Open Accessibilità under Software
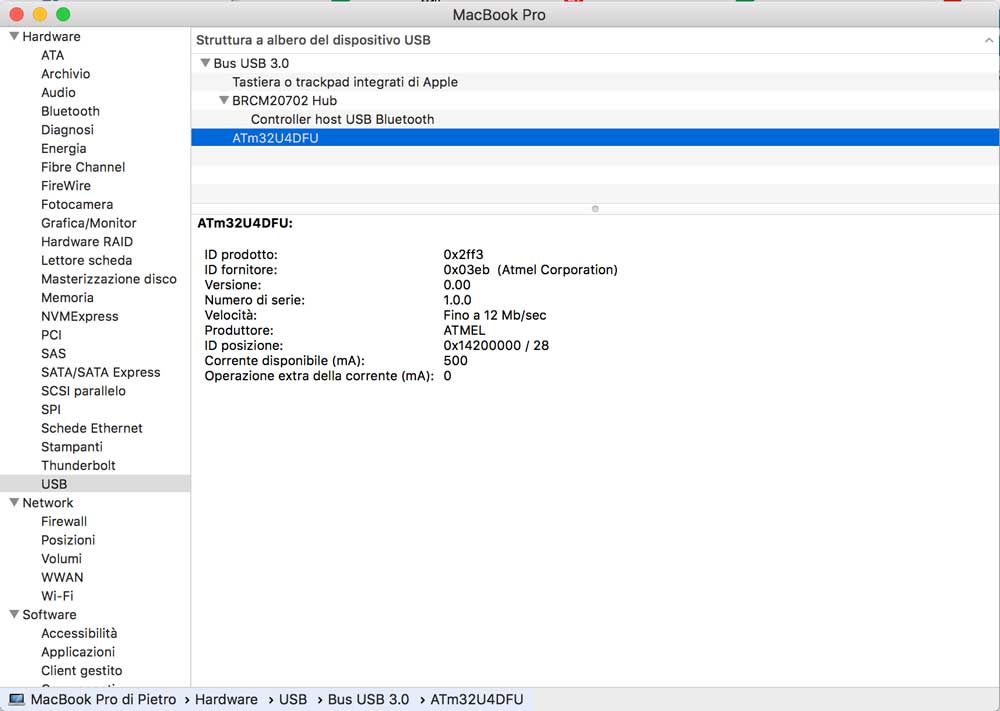 (79, 633)
